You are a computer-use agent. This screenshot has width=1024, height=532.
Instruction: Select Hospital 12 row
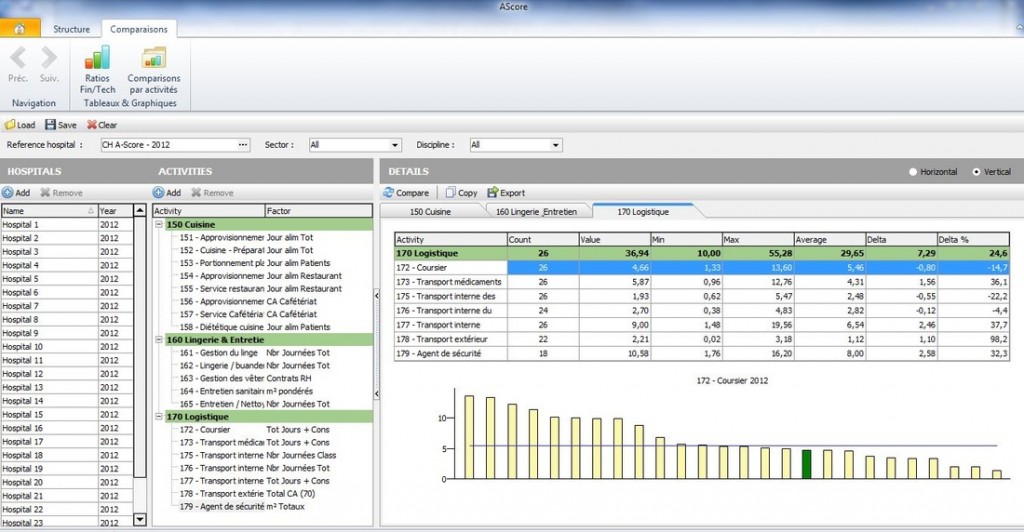pyautogui.click(x=67, y=374)
